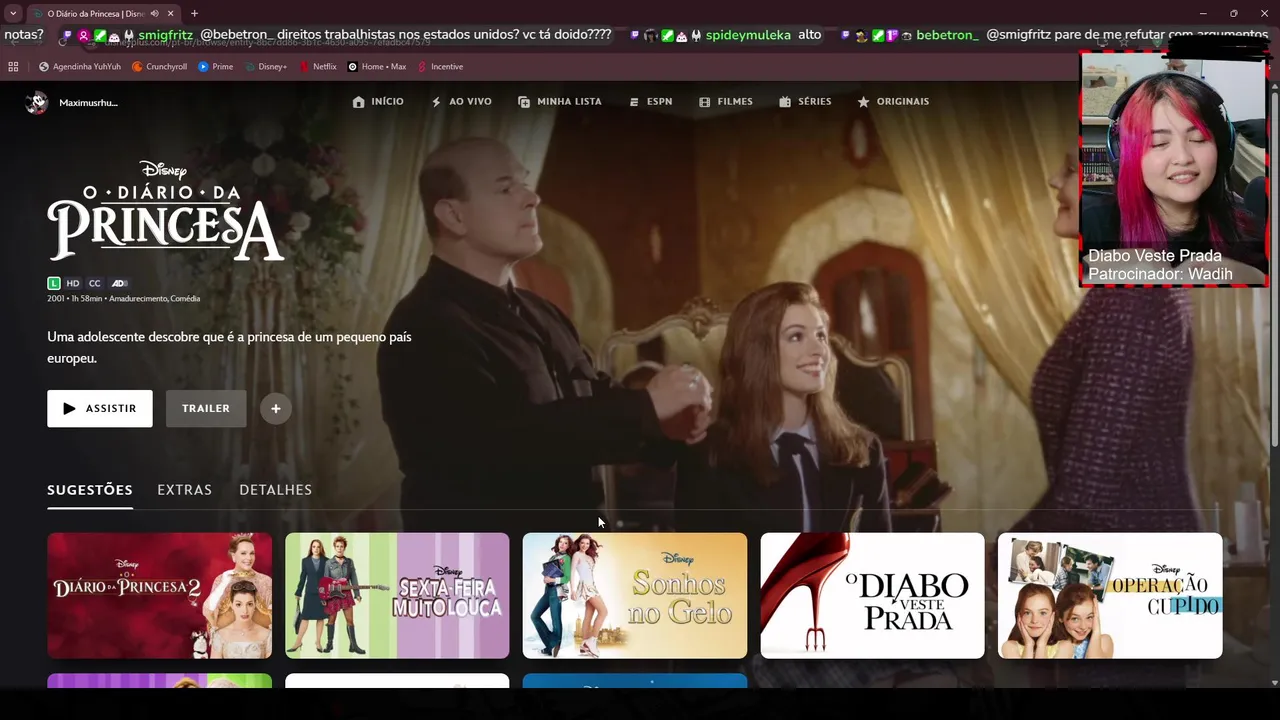1280x720 pixels.
Task: Click the O Diário da Princesa title logo
Action: click(166, 211)
